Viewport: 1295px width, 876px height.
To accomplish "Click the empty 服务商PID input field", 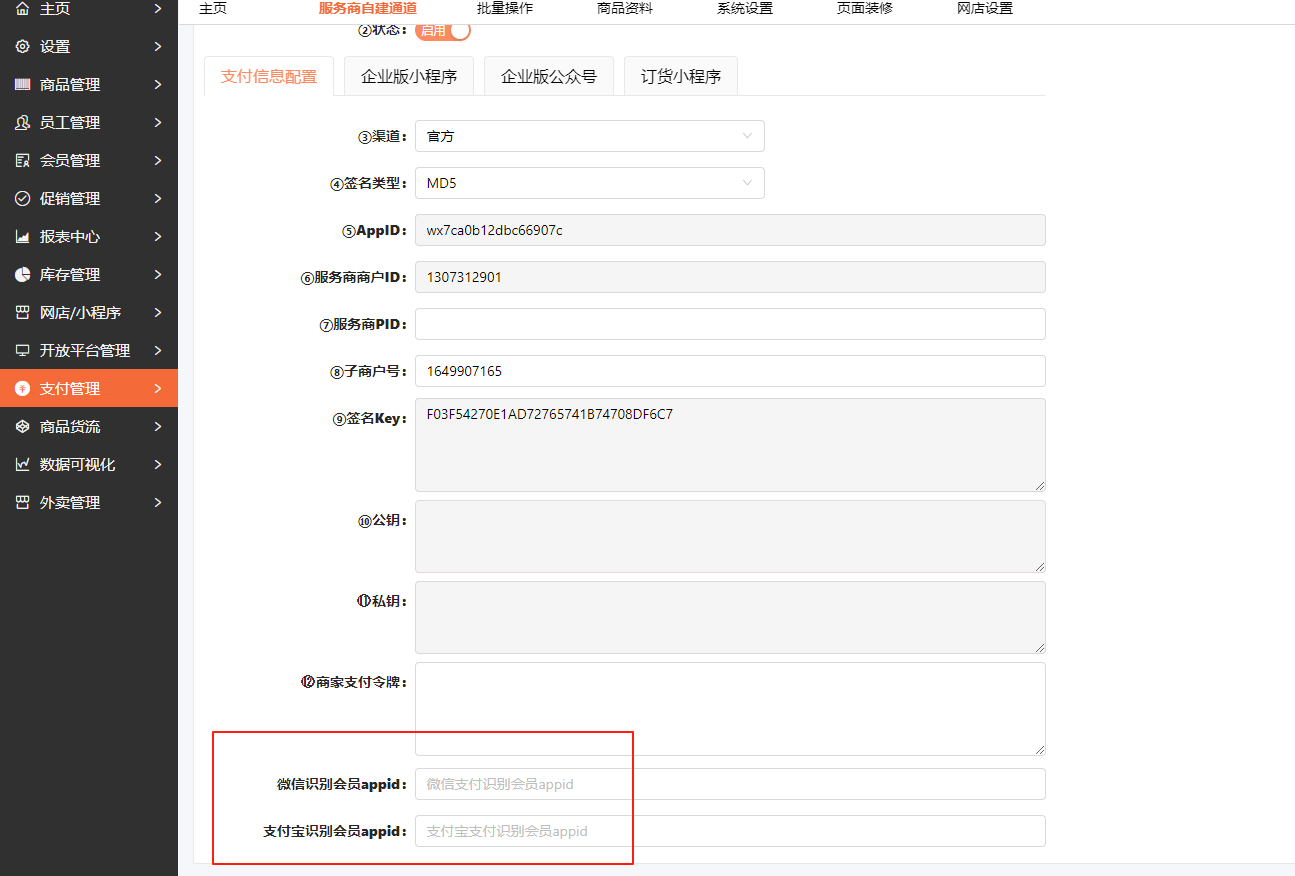I will click(x=730, y=324).
